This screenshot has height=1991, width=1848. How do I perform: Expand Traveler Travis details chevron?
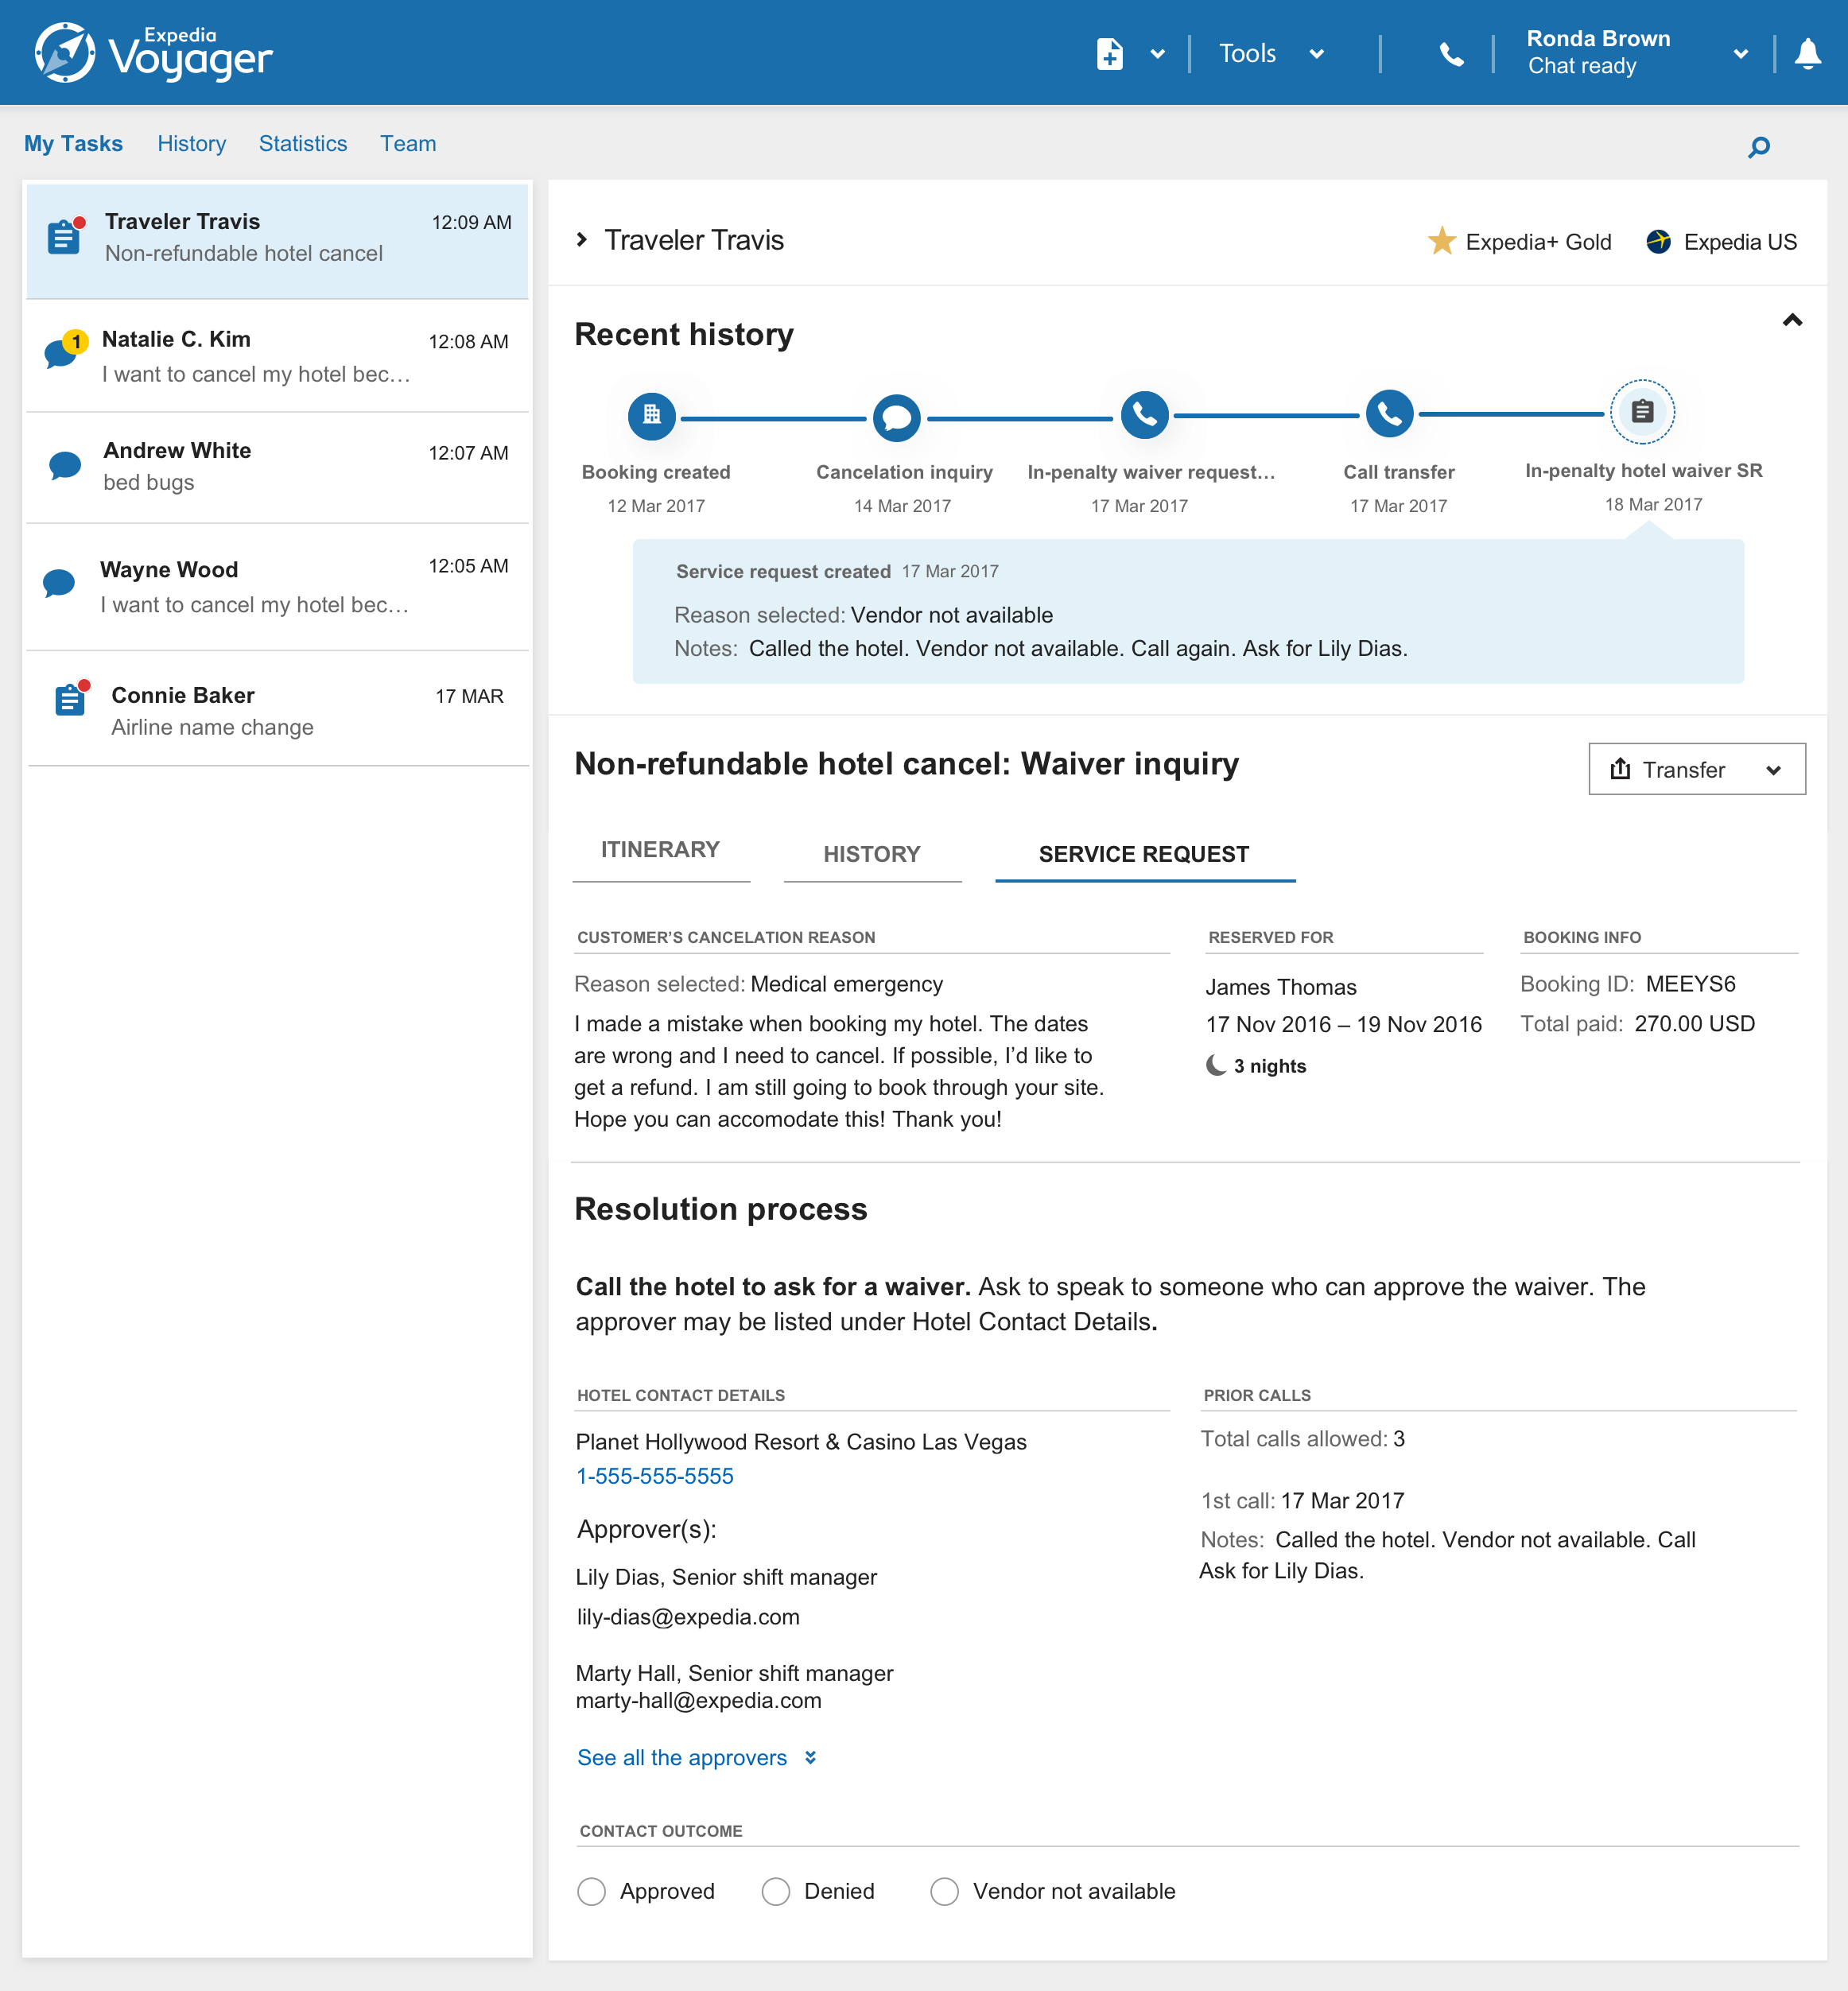point(582,240)
